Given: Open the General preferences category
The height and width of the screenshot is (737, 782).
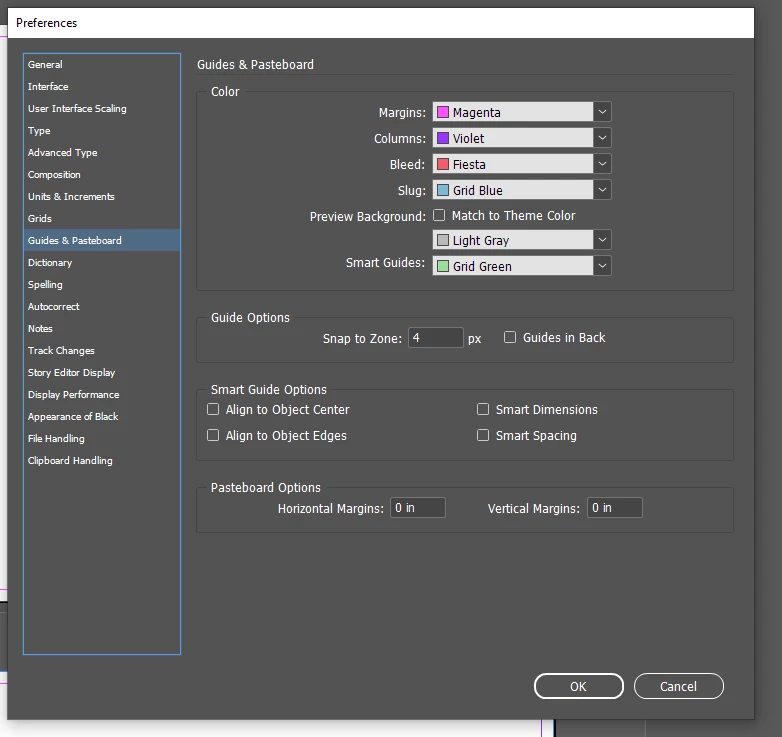Looking at the screenshot, I should tap(102, 64).
